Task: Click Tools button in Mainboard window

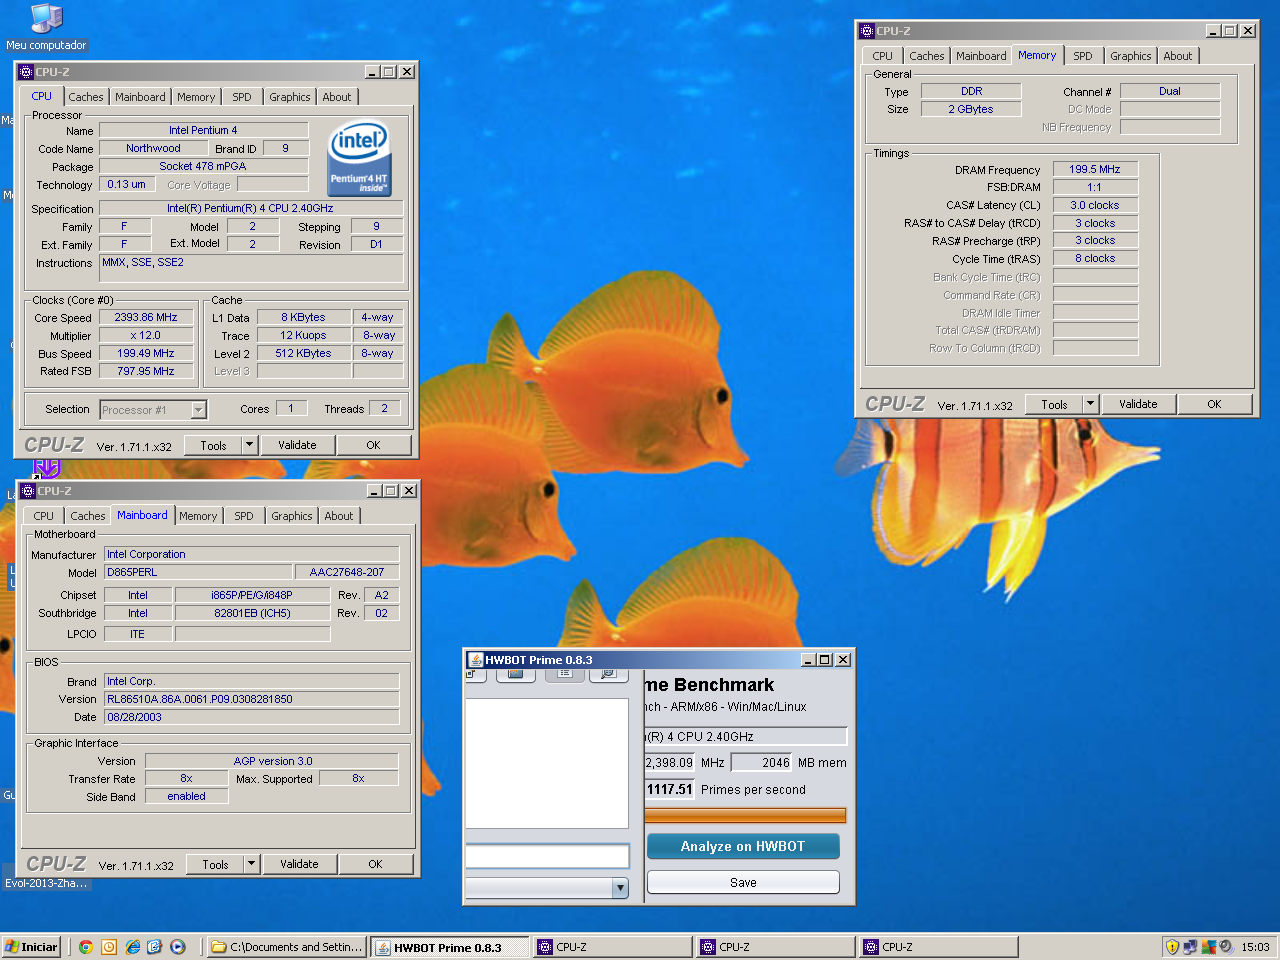Action: 215,864
